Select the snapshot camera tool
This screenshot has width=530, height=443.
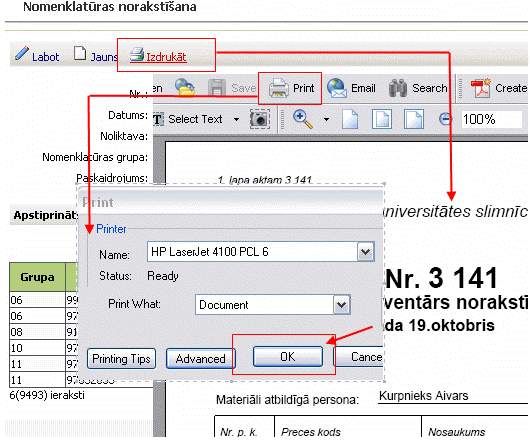[260, 119]
